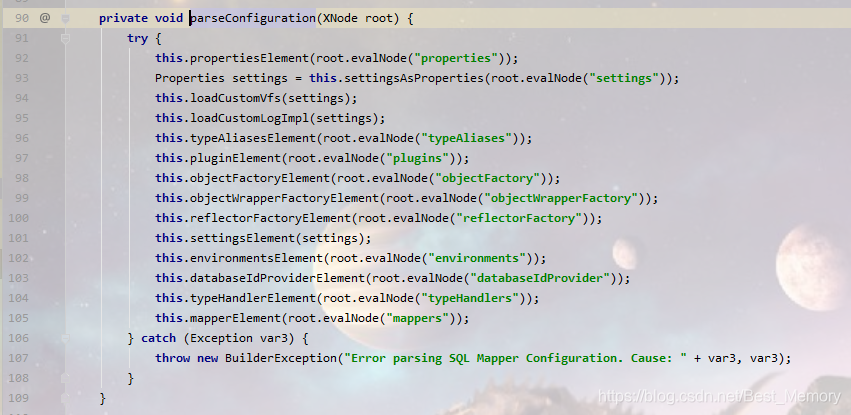Click the propertiesElement method call
The width and height of the screenshot is (851, 415).
point(249,58)
